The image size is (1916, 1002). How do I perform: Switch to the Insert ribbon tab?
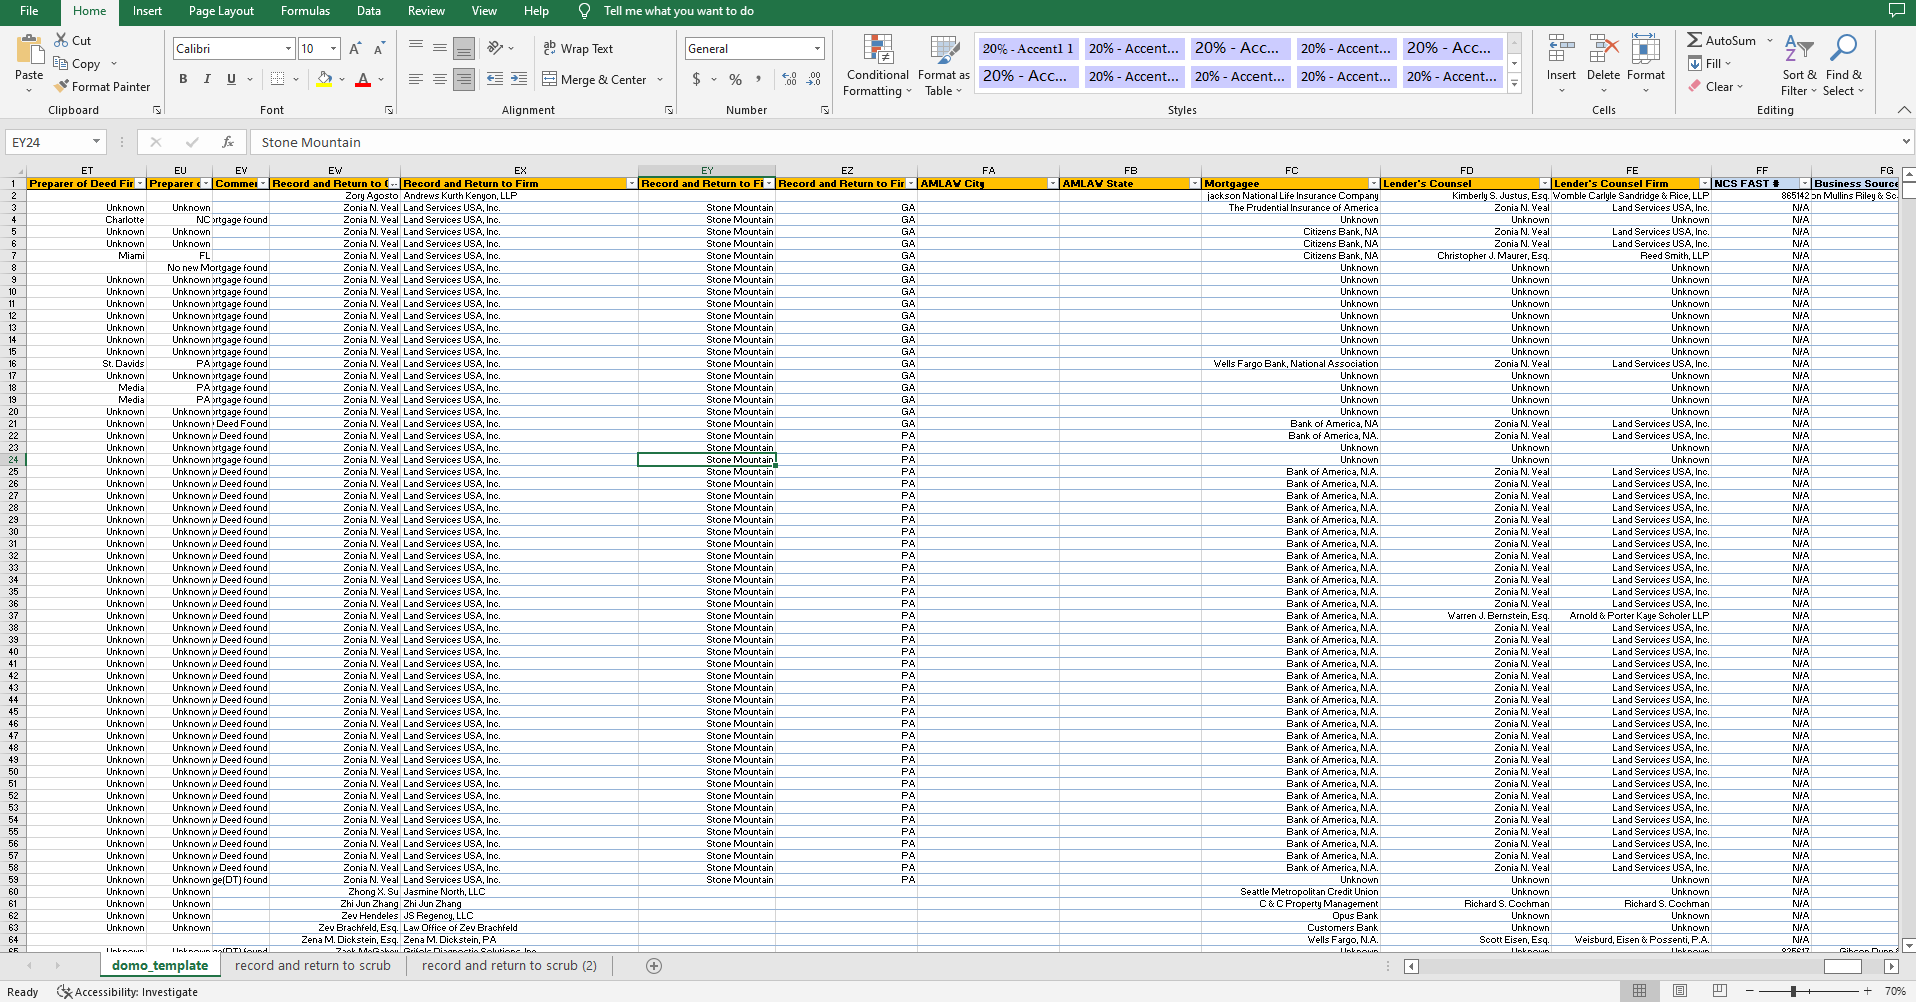click(147, 11)
